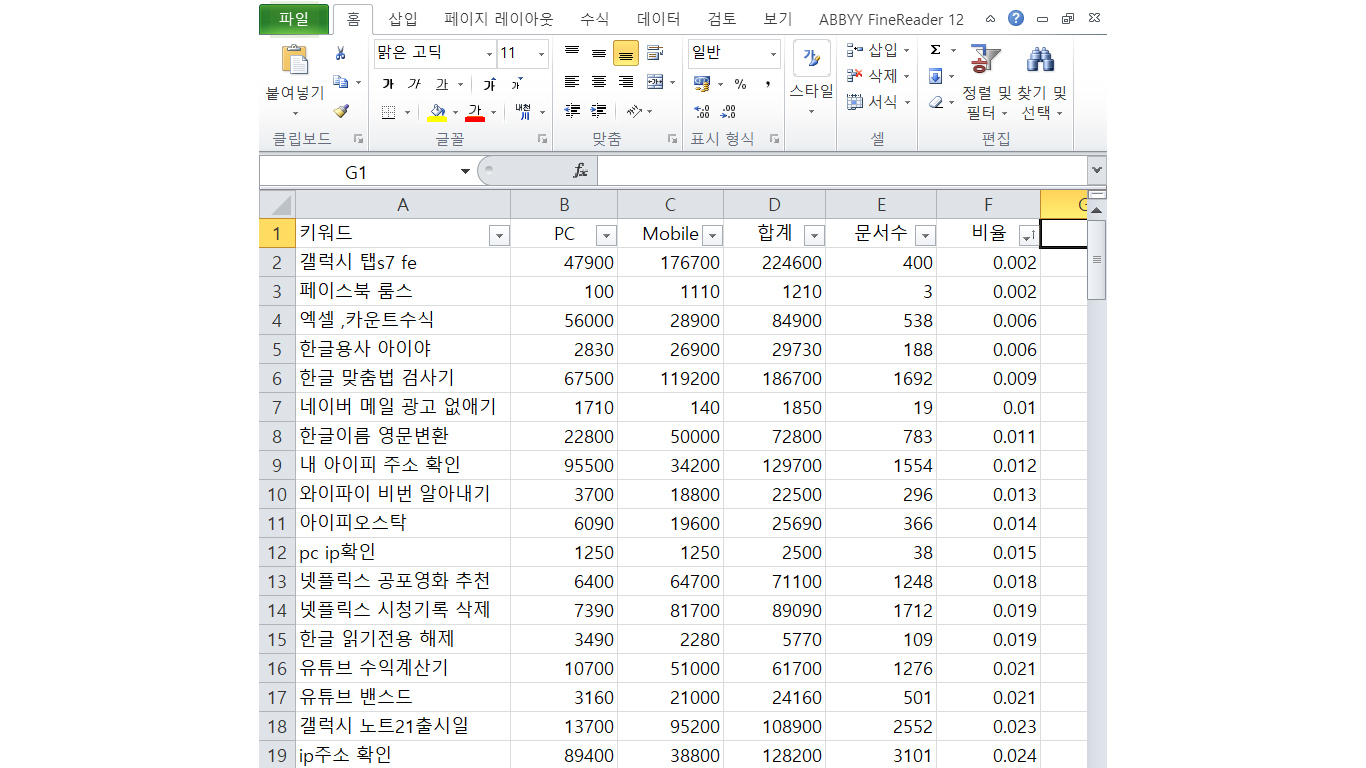
Task: Toggle bottom vertical alignment button
Action: pos(626,54)
